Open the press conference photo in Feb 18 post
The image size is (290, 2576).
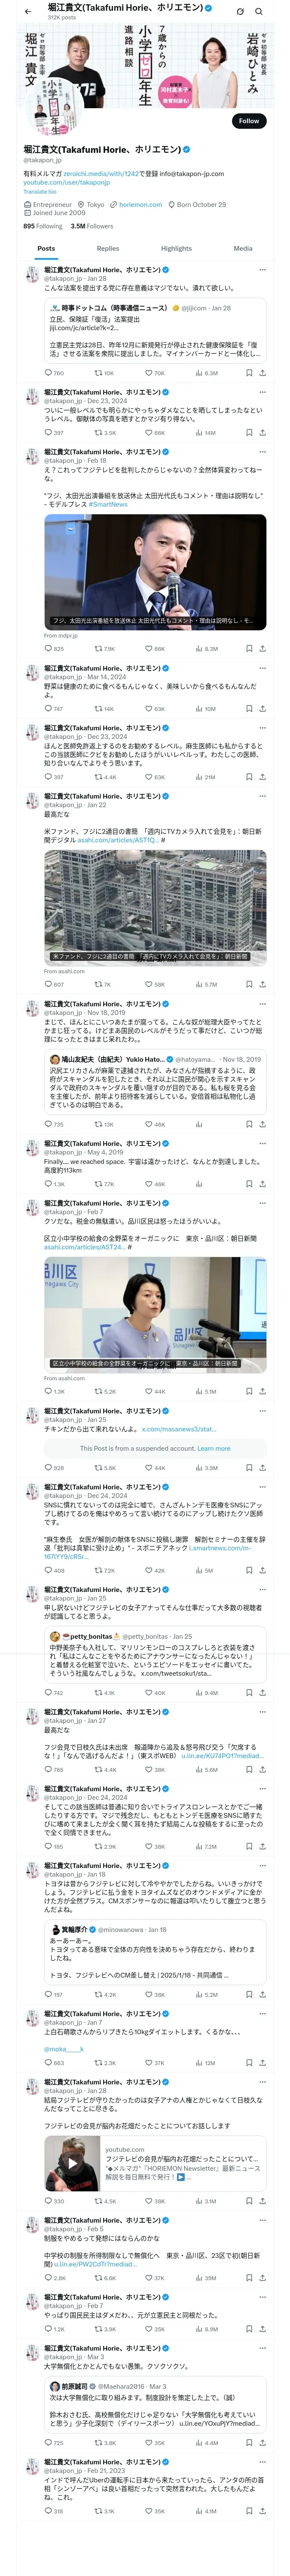coord(155,570)
